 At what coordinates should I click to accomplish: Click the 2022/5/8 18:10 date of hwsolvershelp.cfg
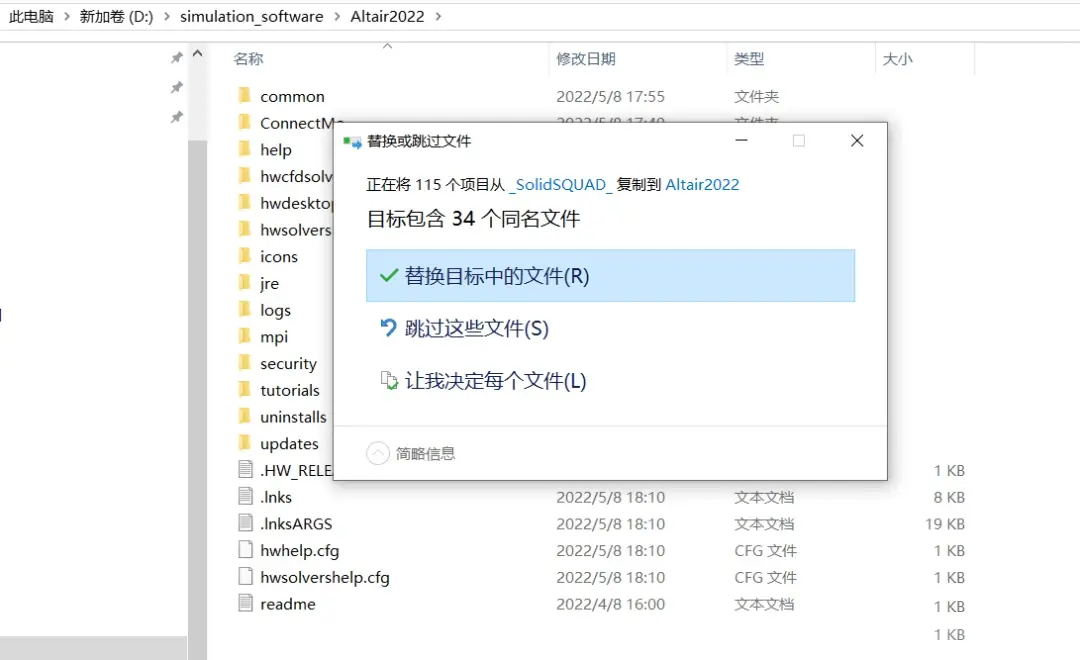pyautogui.click(x=610, y=577)
